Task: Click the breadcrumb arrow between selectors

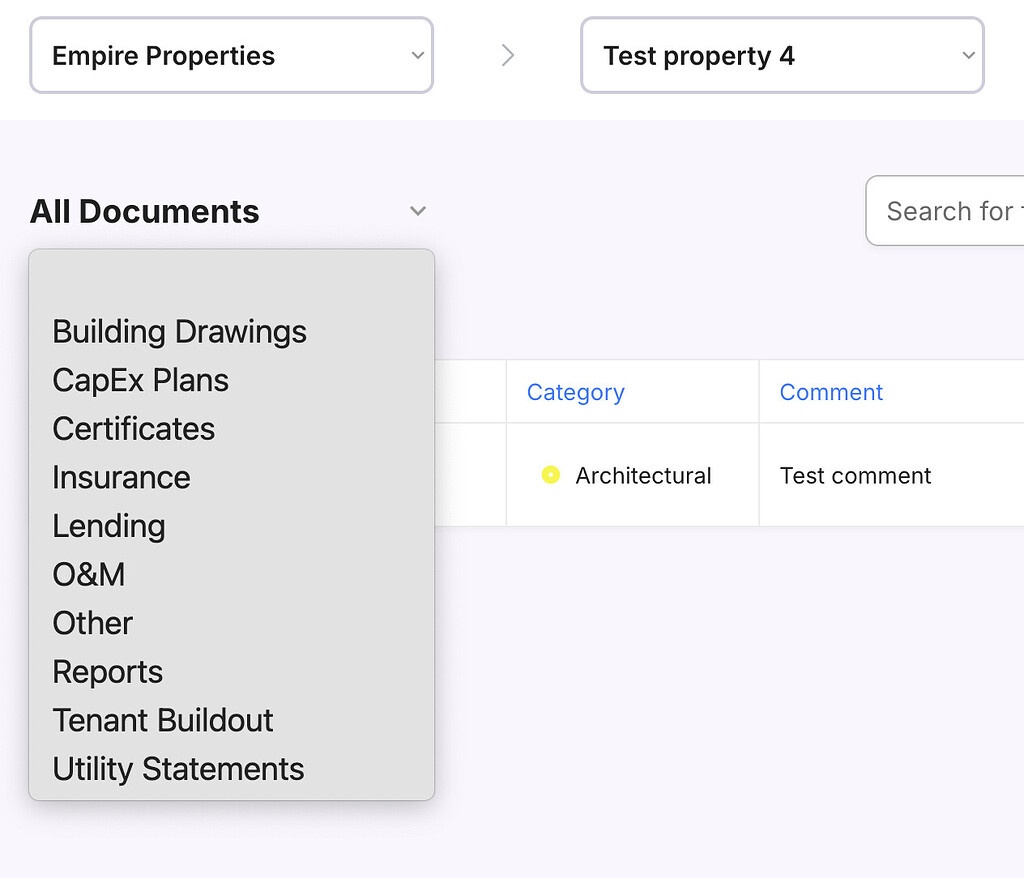Action: click(x=508, y=55)
